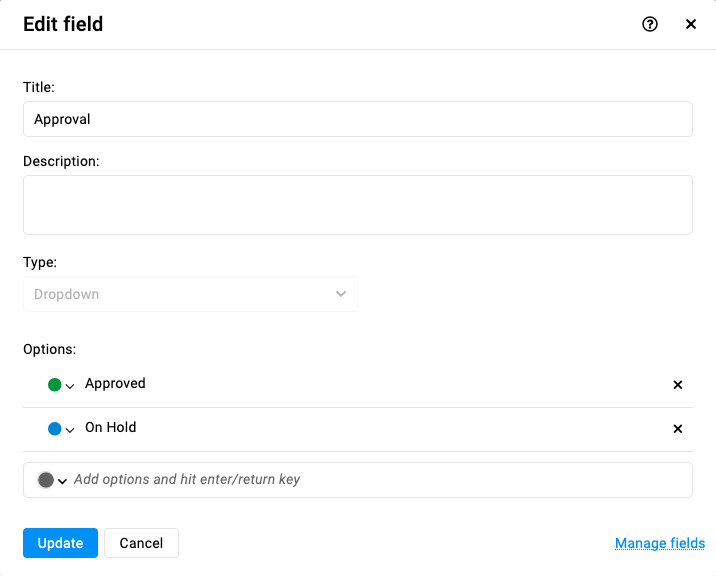The width and height of the screenshot is (716, 576).
Task: Remove the Approved option
Action: tap(678, 385)
